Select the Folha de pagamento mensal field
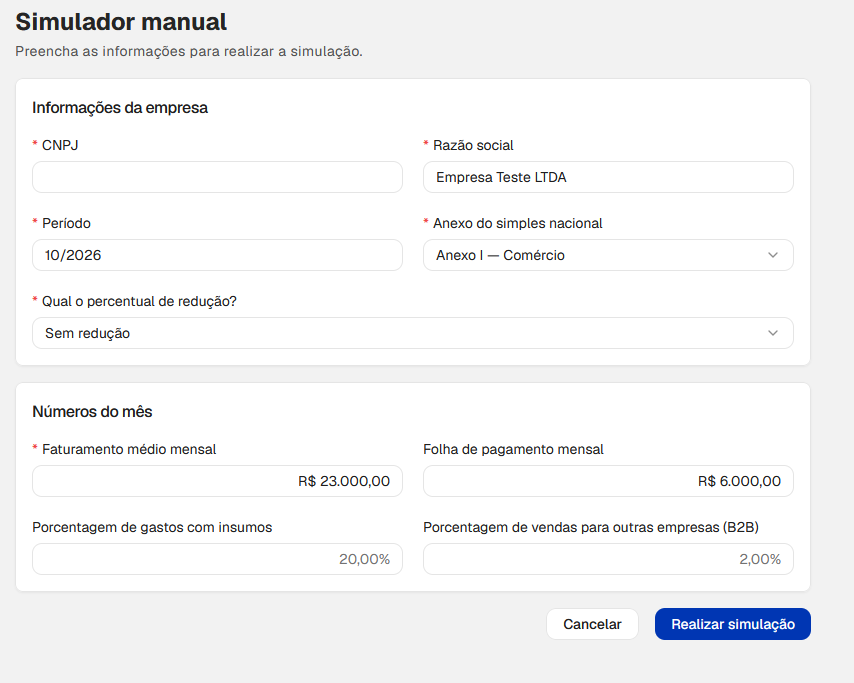This screenshot has height=683, width=854. click(x=608, y=481)
